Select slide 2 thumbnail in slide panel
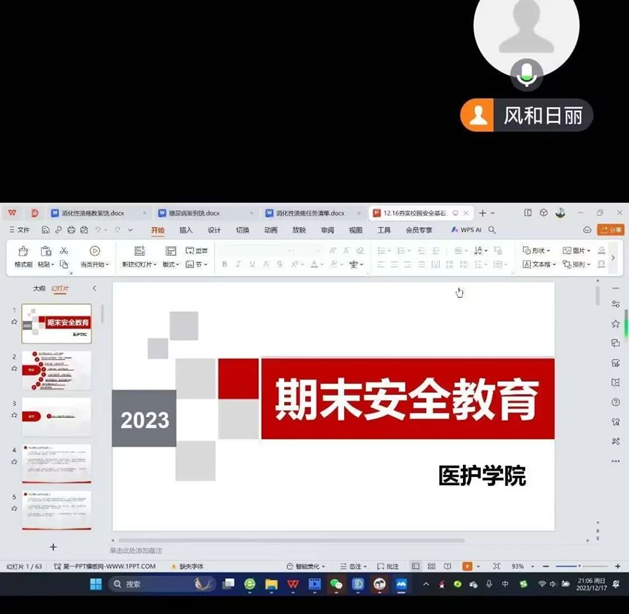This screenshot has width=629, height=614. click(x=56, y=370)
